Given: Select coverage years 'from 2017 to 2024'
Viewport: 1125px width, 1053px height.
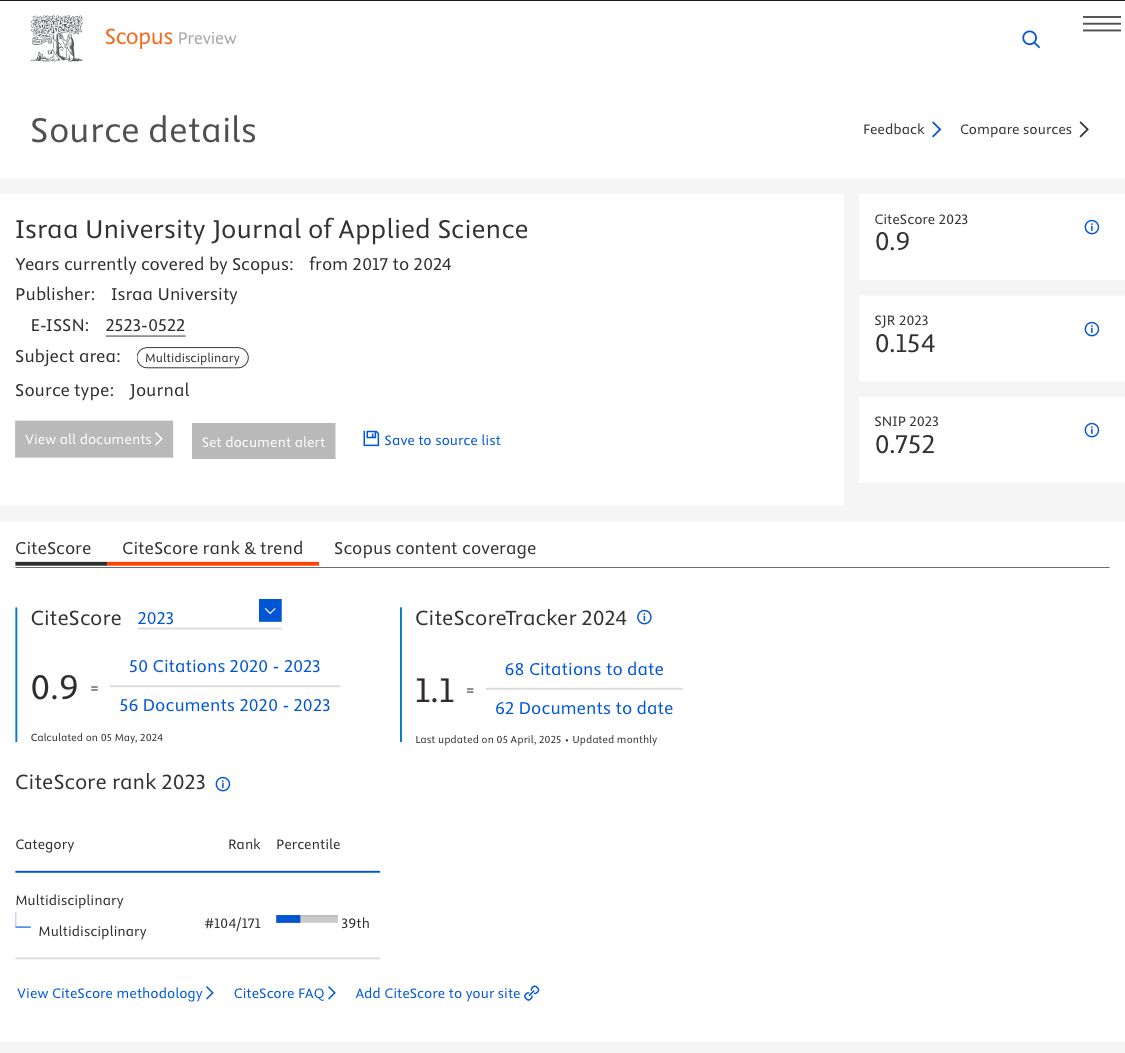Looking at the screenshot, I should [380, 264].
